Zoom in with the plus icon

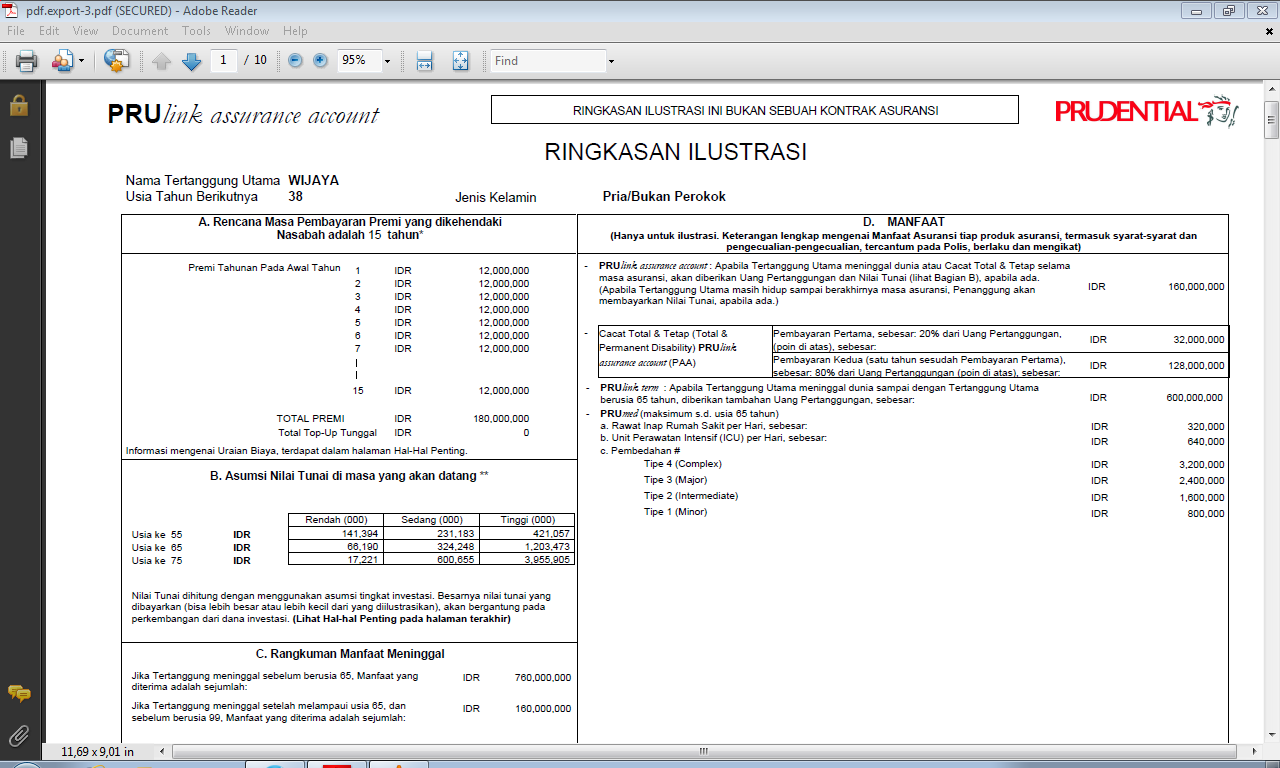click(320, 60)
